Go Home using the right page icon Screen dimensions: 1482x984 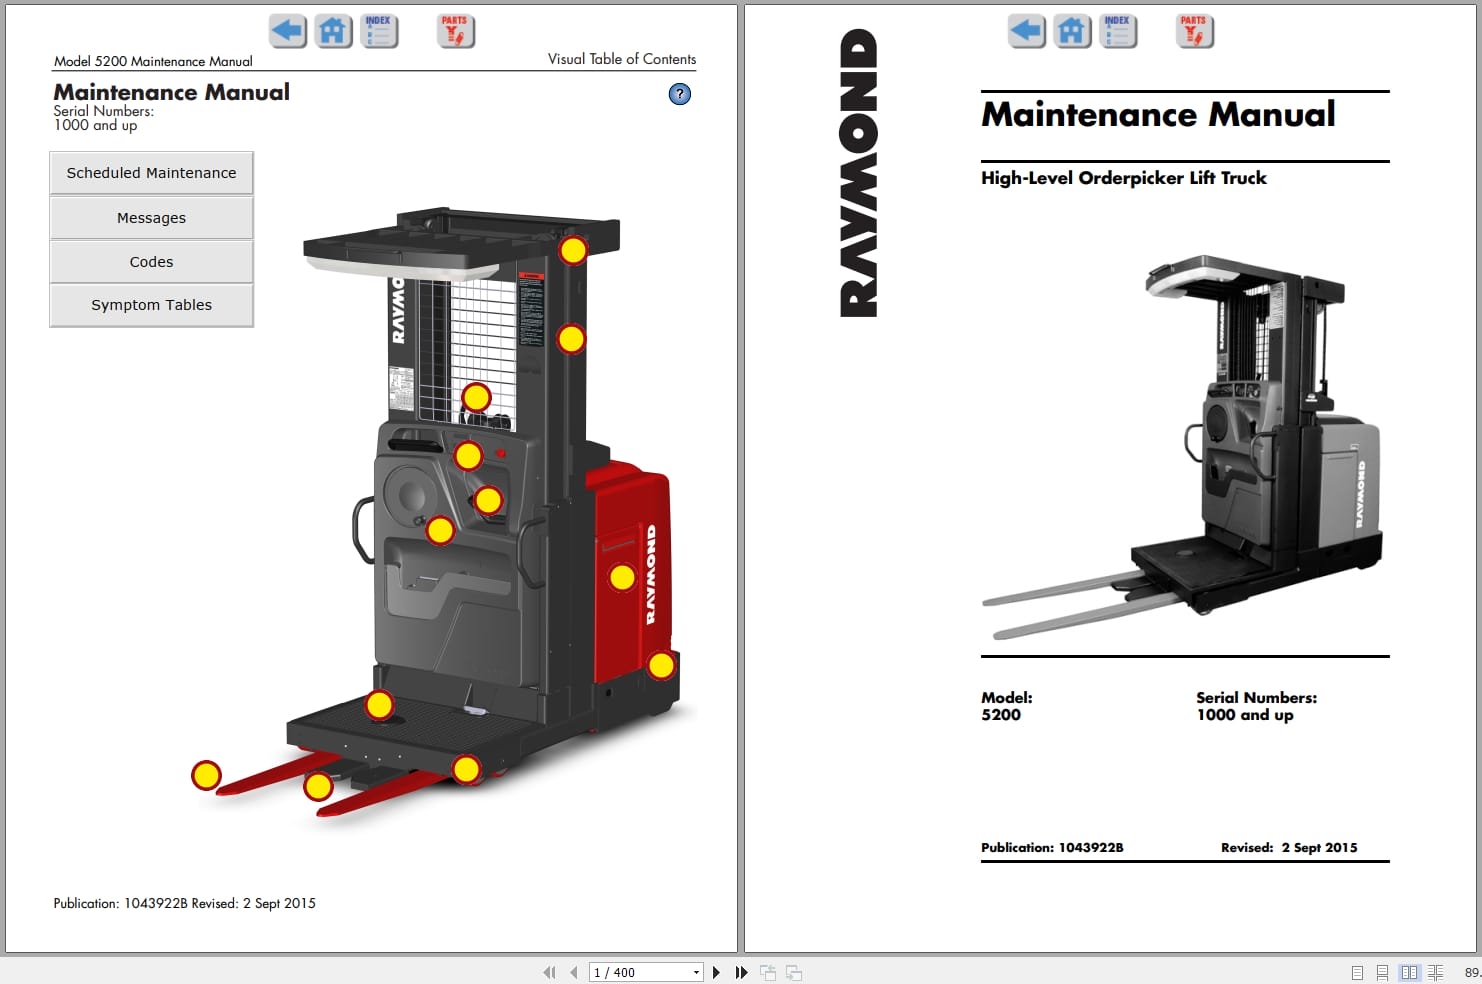click(x=1073, y=31)
